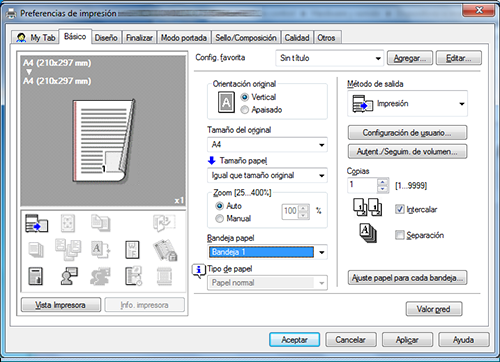Click the printer icon in the title bar
The height and width of the screenshot is (362, 500).
(11, 14)
